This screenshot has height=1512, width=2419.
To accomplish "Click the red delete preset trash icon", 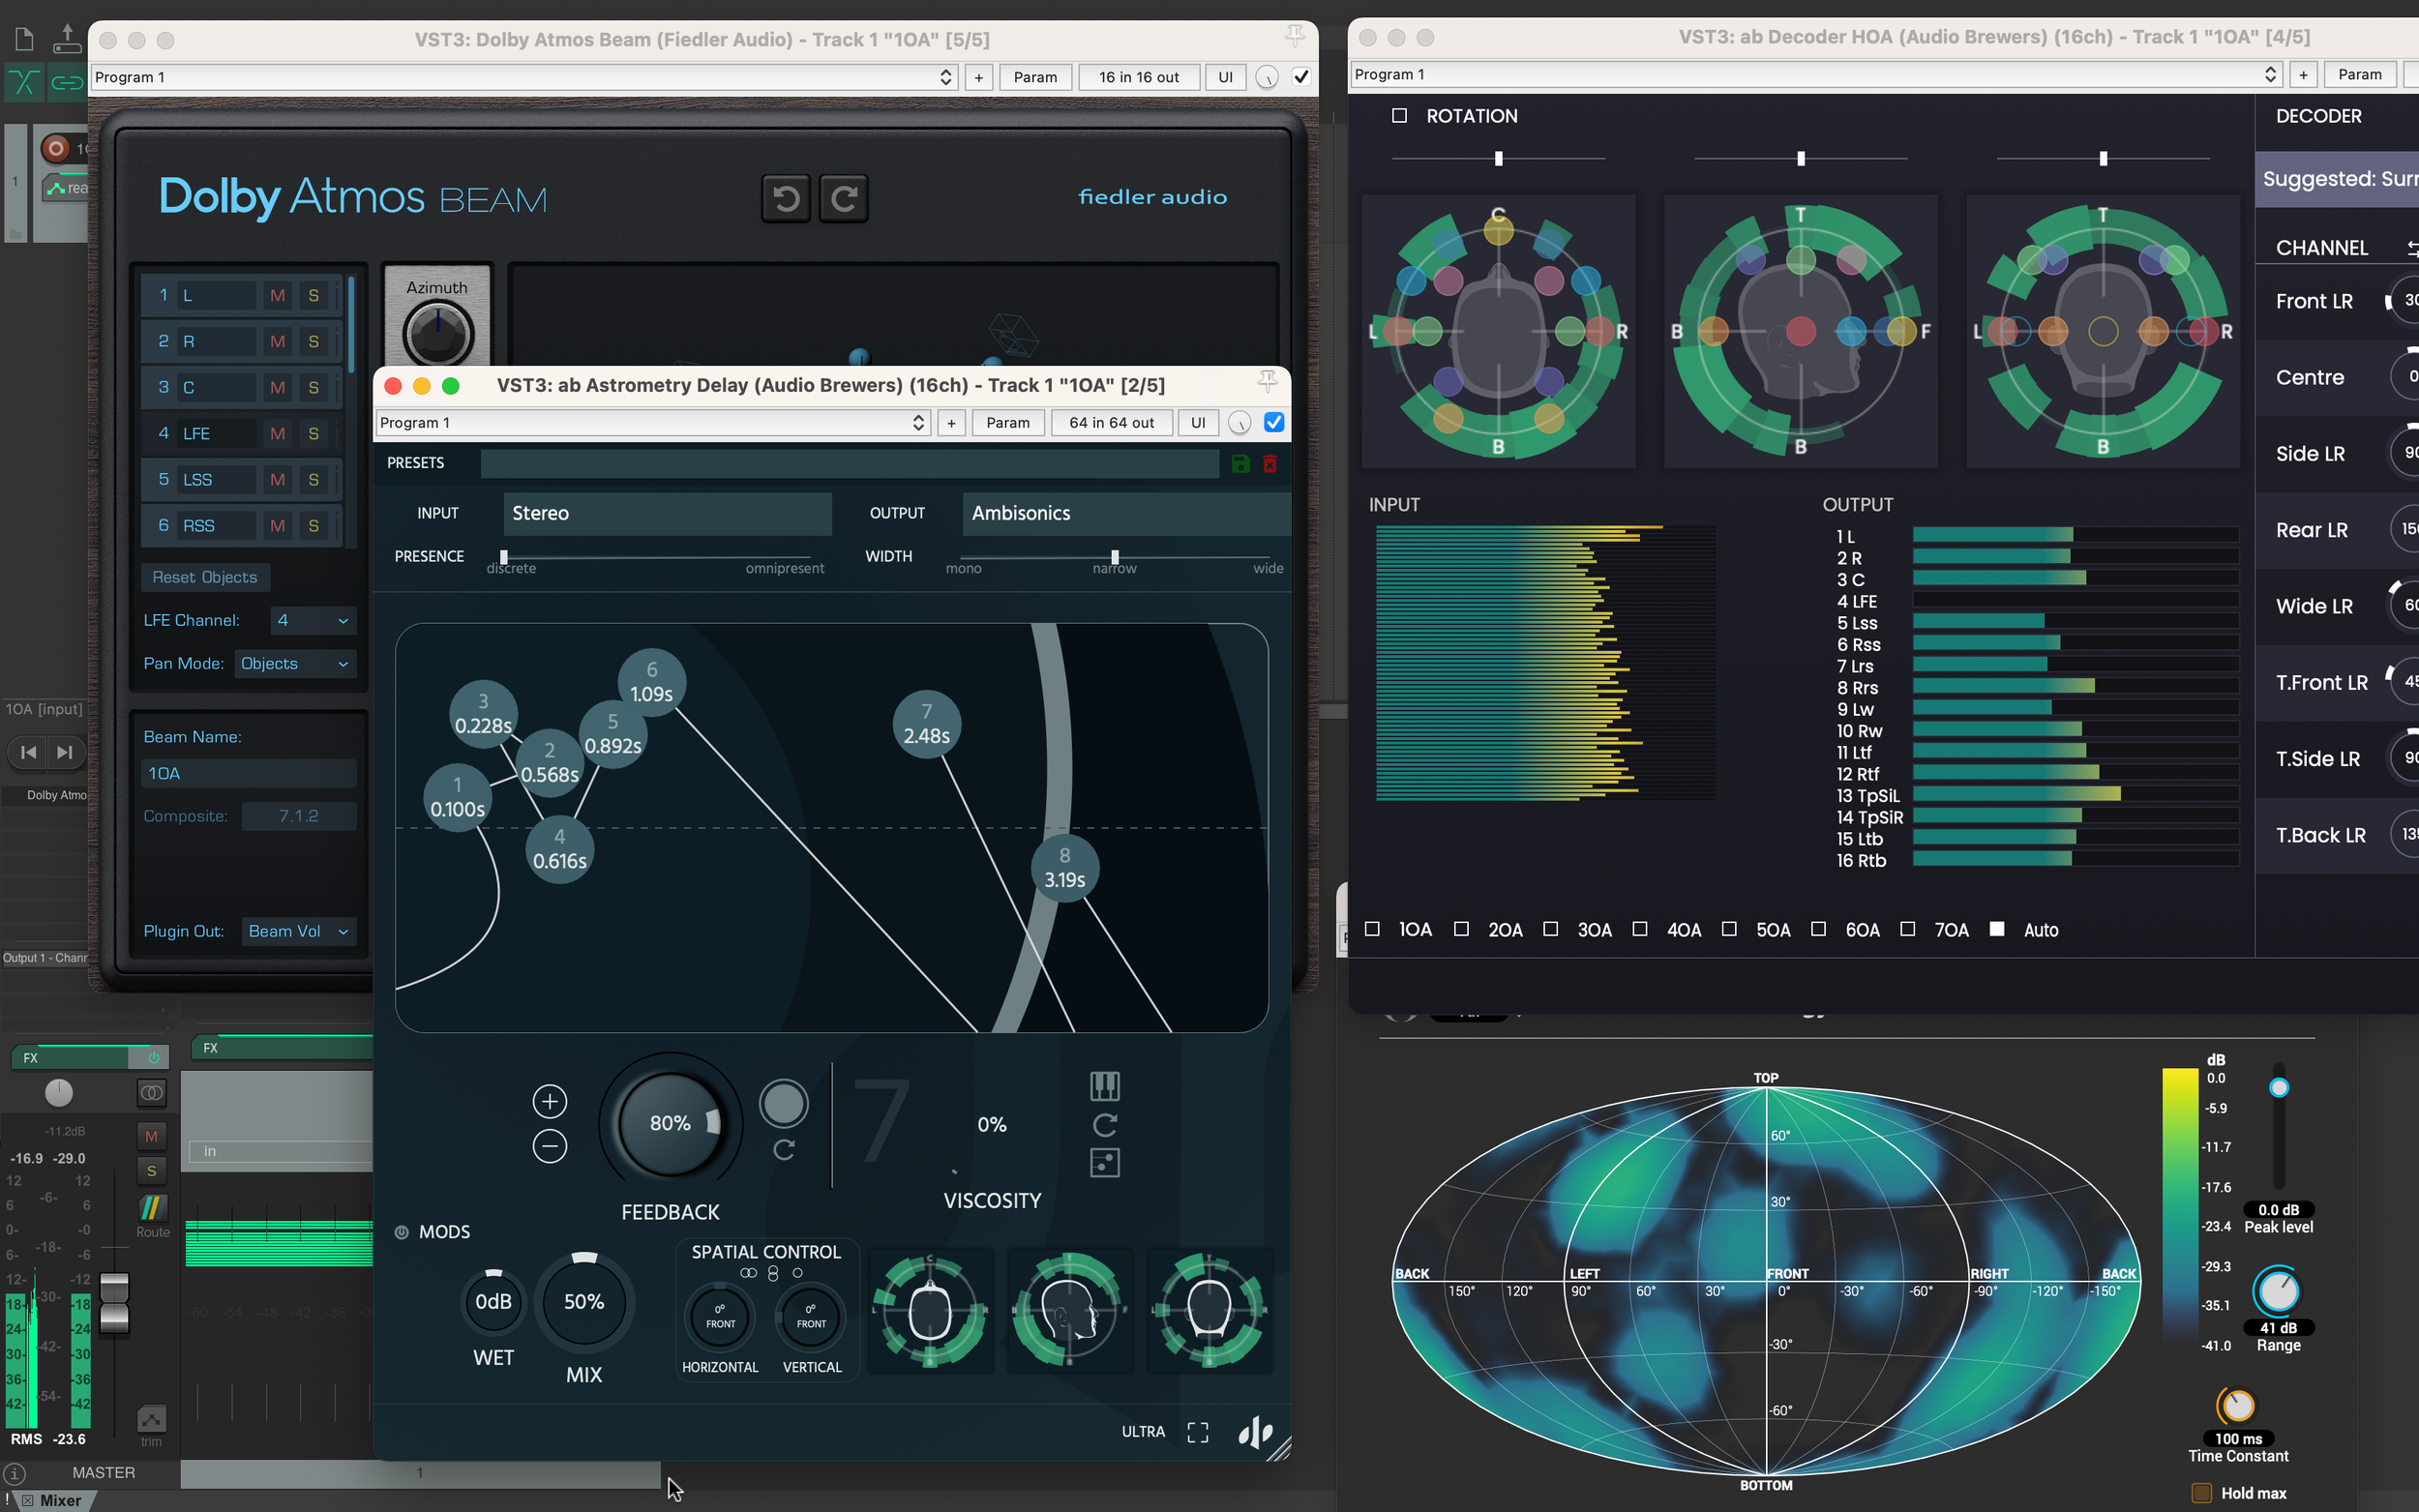I will 1269,463.
